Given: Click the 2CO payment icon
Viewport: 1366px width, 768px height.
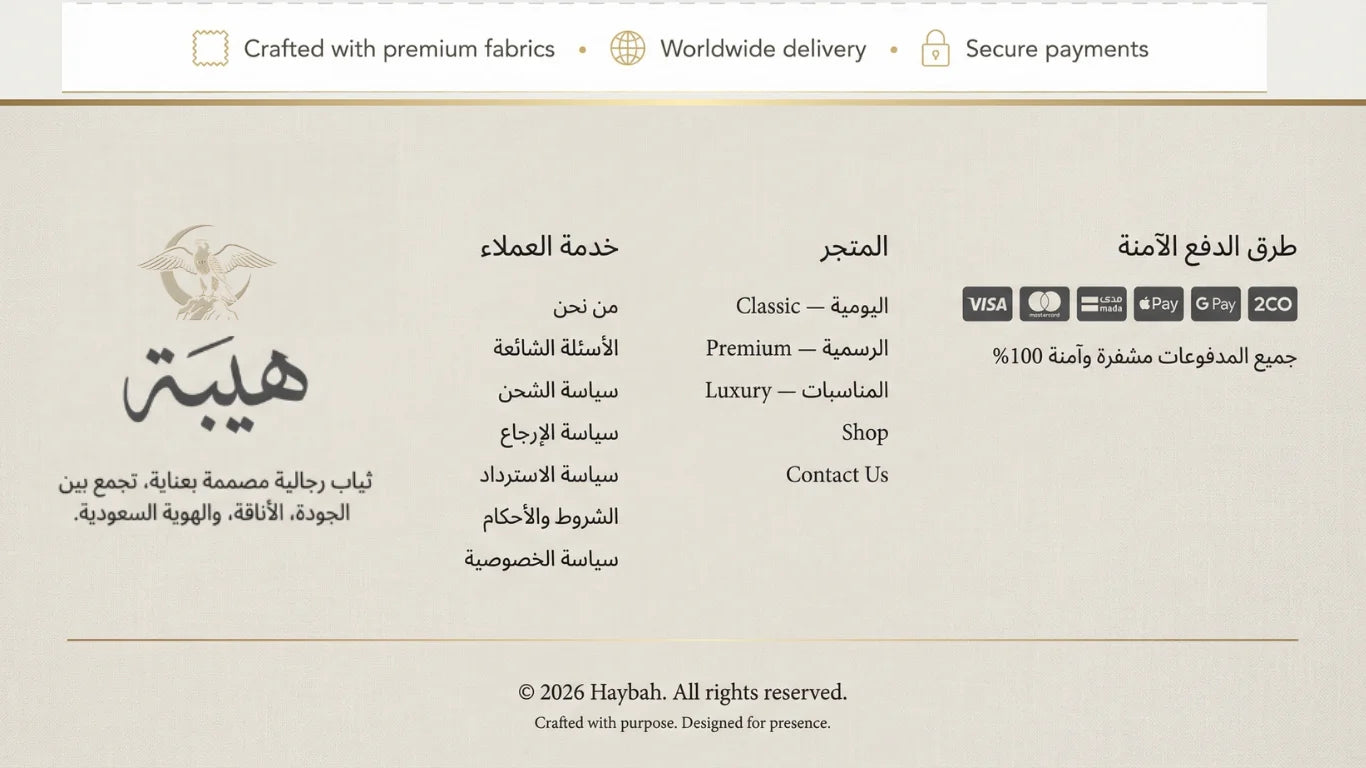Looking at the screenshot, I should (x=1272, y=304).
